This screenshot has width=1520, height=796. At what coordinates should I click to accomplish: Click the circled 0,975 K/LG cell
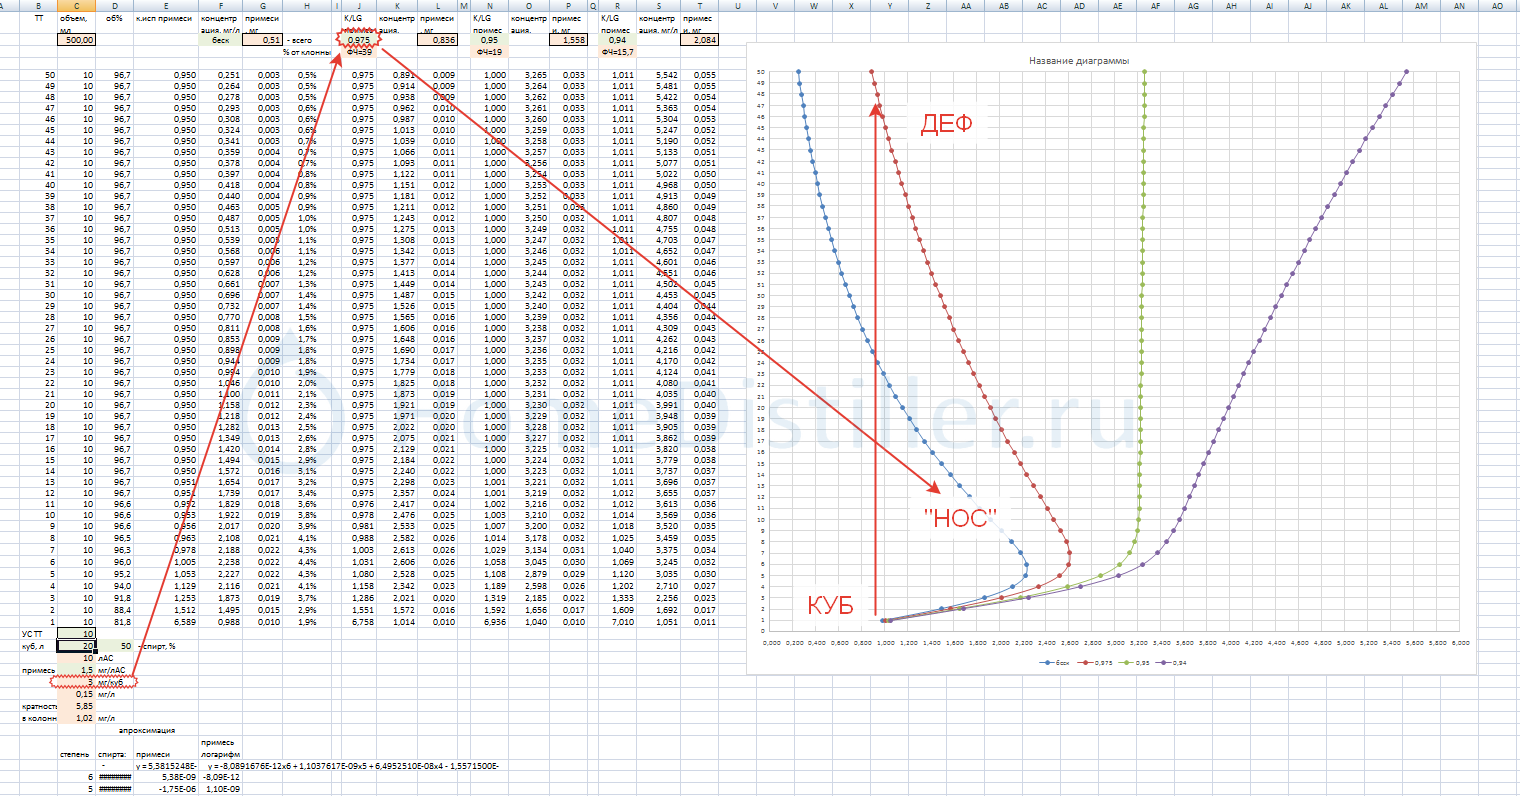pos(358,40)
